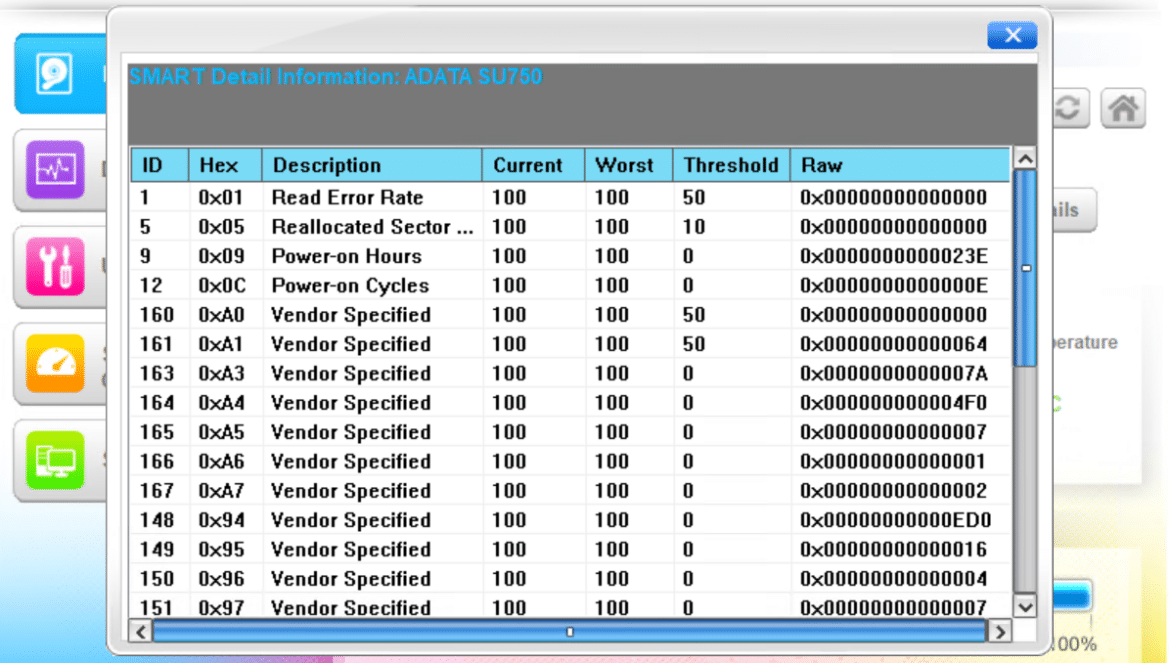Open the purple diagnostic scan sidebar icon
The image size is (1170, 663).
pos(55,169)
